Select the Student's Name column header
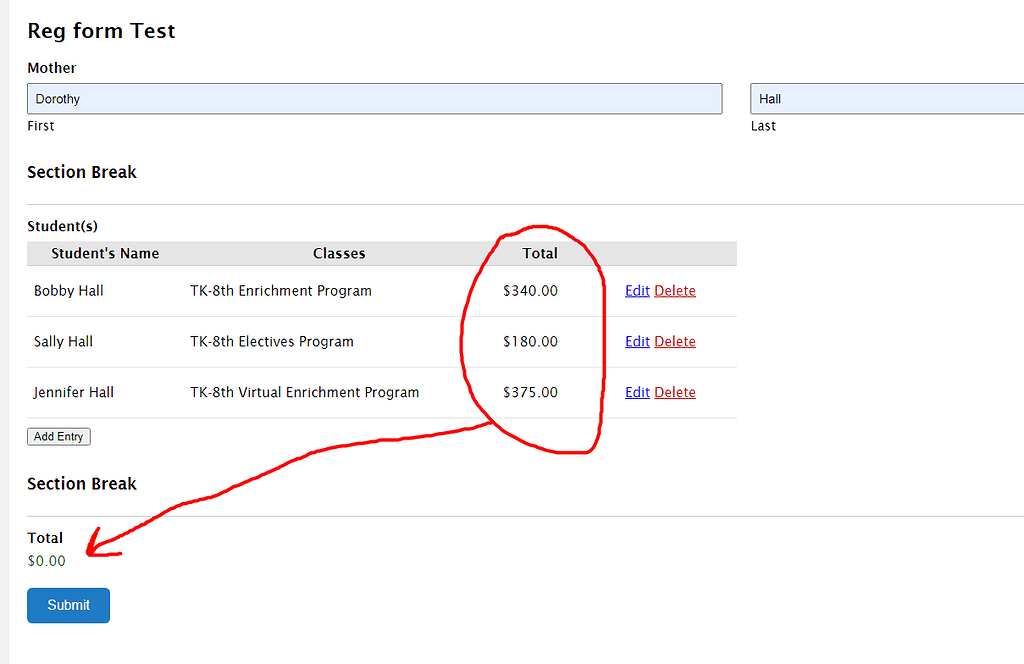Viewport: 1024px width, 664px height. [105, 253]
